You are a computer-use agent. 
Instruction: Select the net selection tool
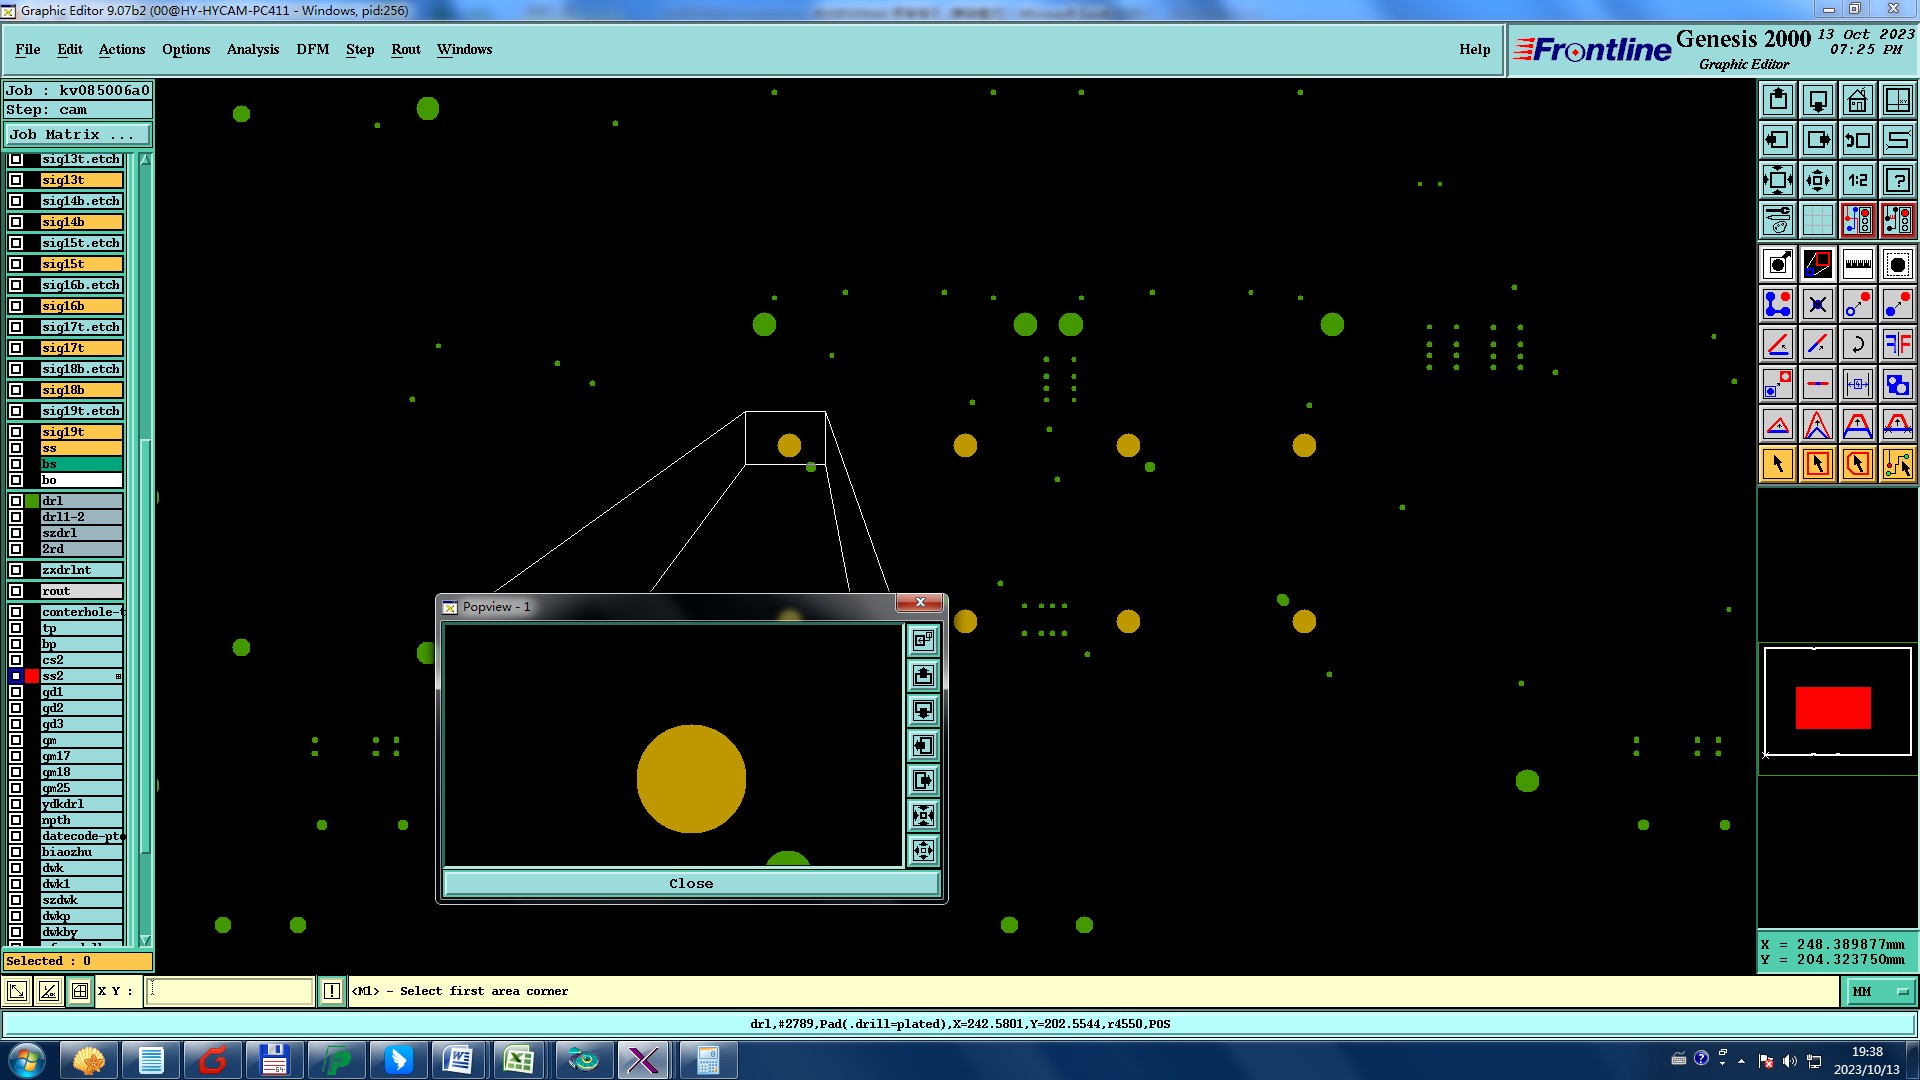(1898, 464)
